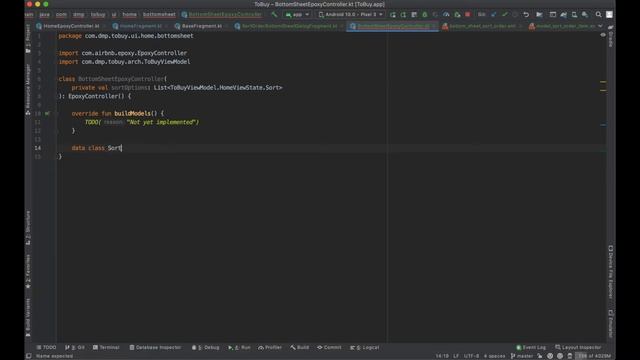Open the AVD Manager device icon
Screen dimensions: 640x360
tap(574, 15)
